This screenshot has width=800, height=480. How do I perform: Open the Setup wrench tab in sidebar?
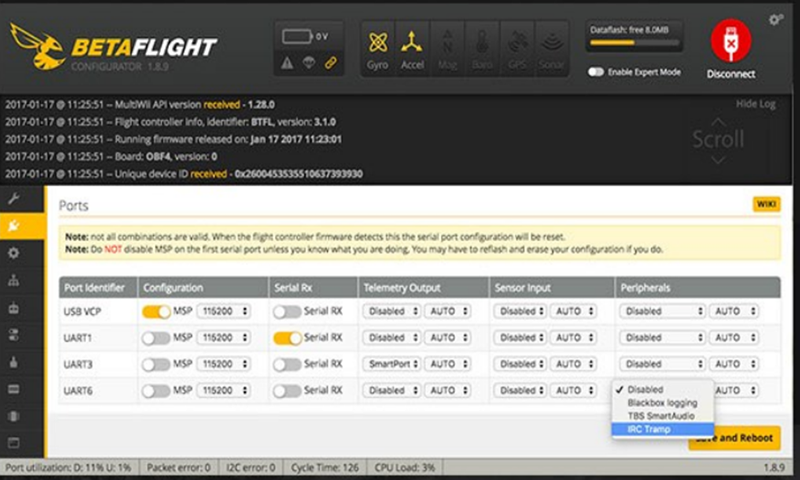14,199
